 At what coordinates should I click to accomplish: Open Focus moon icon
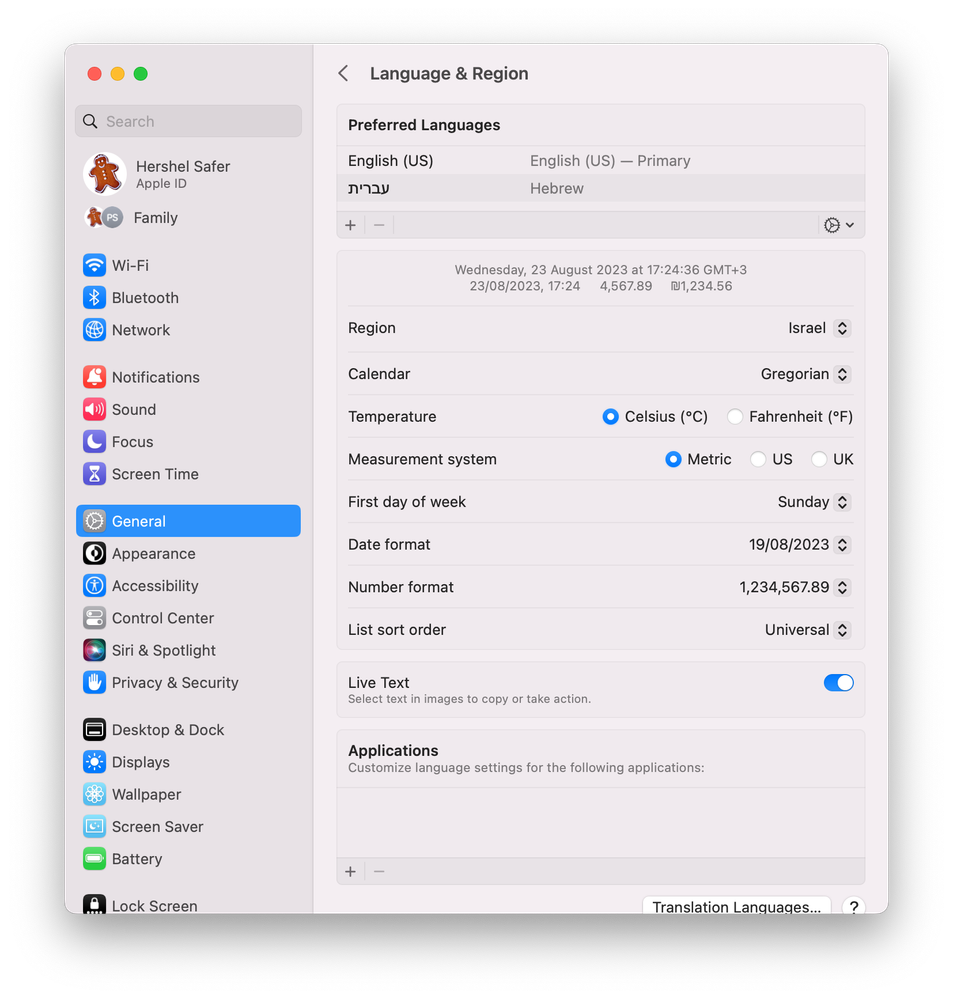tap(94, 442)
